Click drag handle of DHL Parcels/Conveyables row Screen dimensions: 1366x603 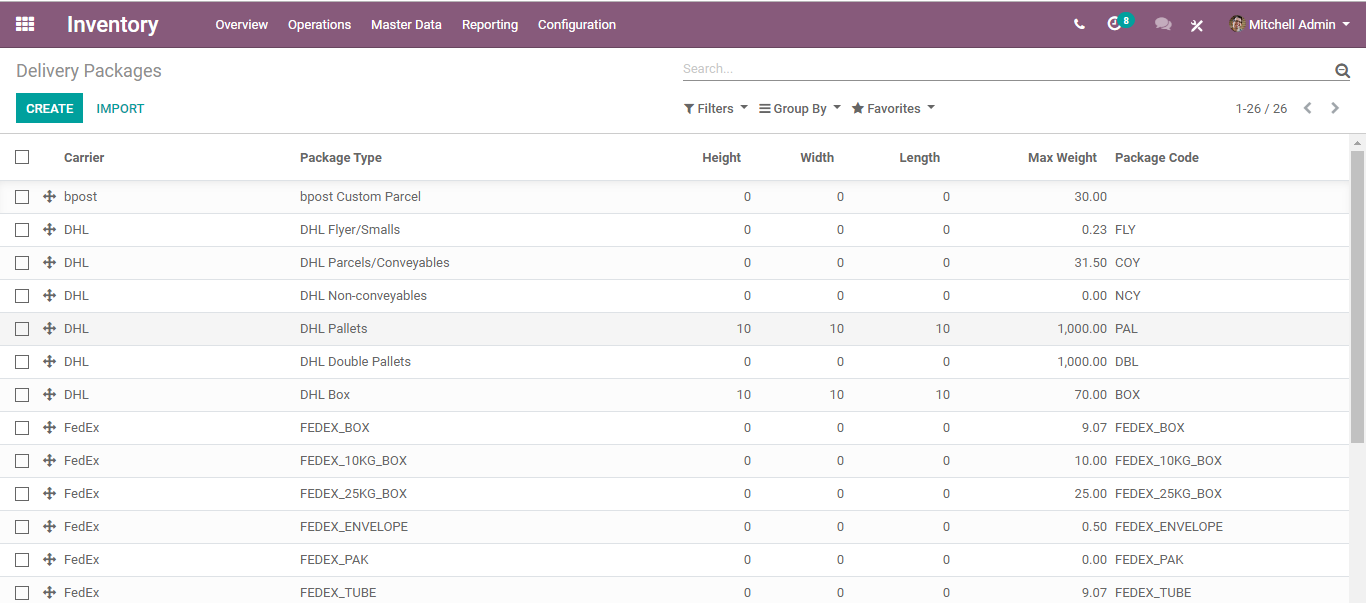pyautogui.click(x=49, y=263)
